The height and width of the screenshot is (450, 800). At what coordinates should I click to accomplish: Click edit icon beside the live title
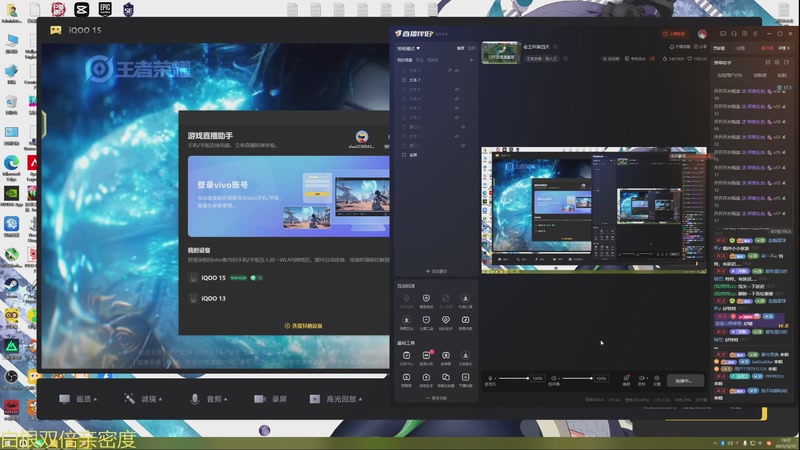[555, 47]
